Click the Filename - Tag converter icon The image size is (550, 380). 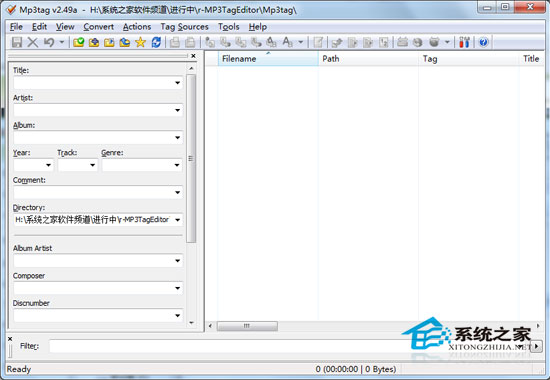click(x=225, y=42)
